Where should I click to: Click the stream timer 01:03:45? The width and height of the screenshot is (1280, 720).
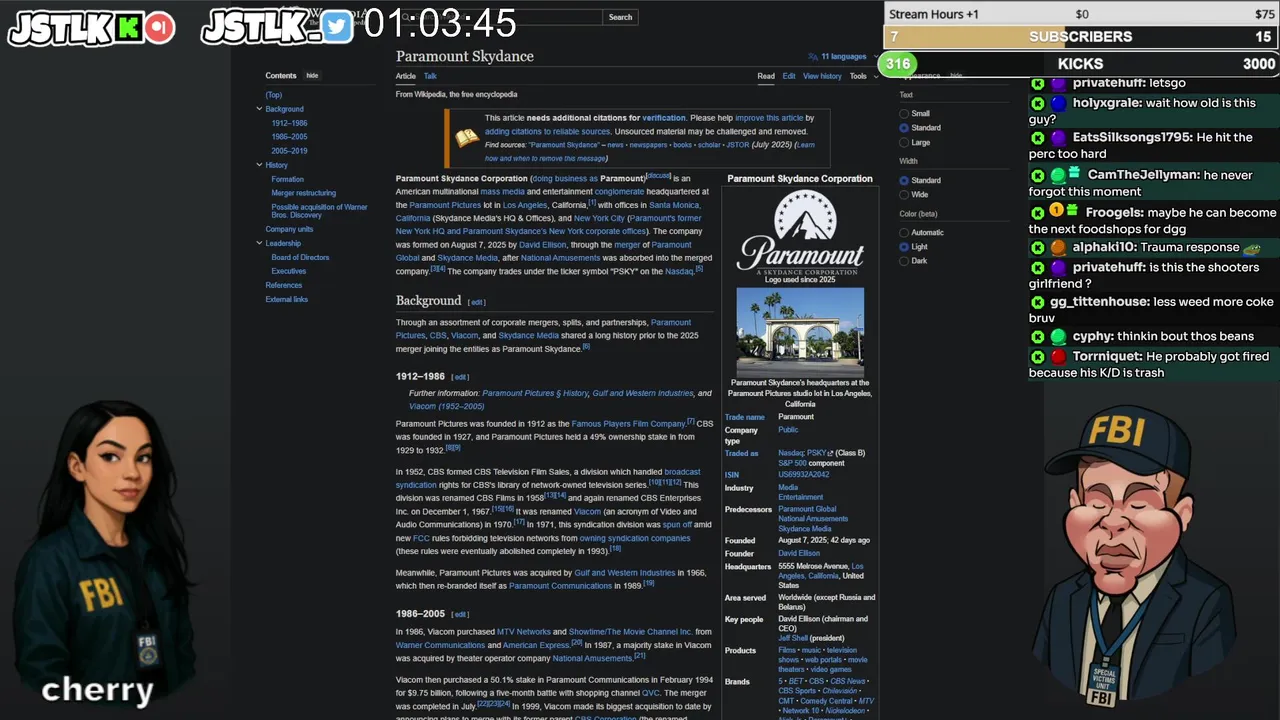440,23
